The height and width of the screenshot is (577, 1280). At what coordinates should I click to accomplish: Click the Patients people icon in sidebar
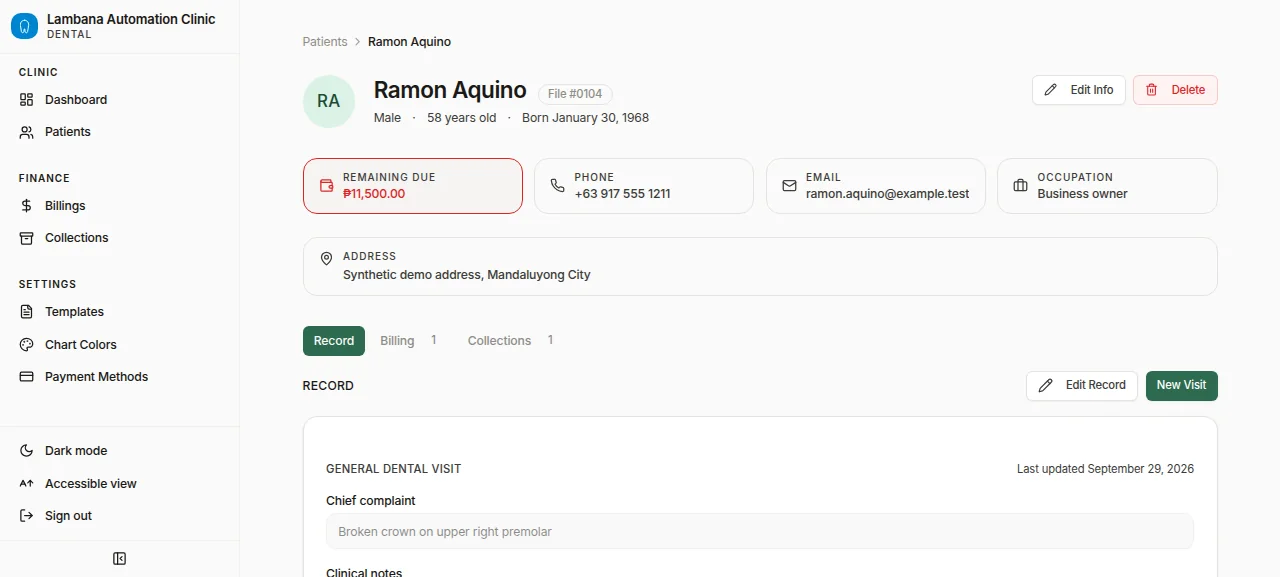[26, 132]
